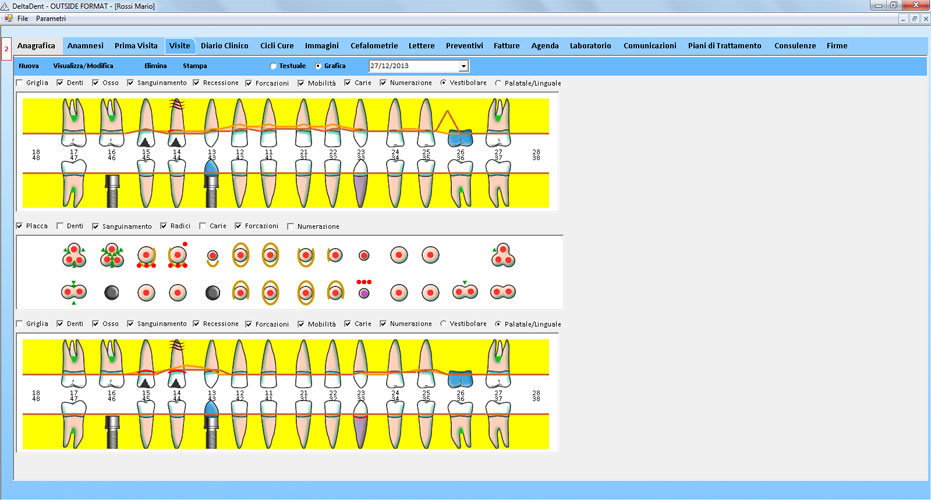
Task: Click lower molar 36 in the top chart
Action: (x=460, y=184)
